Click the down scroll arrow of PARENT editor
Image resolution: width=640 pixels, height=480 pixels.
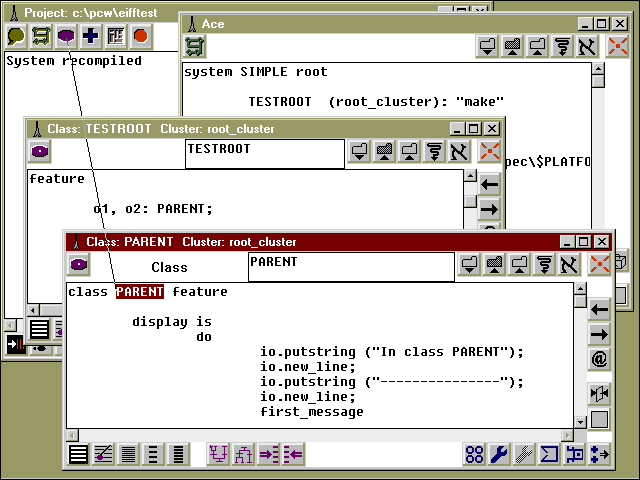[x=579, y=420]
